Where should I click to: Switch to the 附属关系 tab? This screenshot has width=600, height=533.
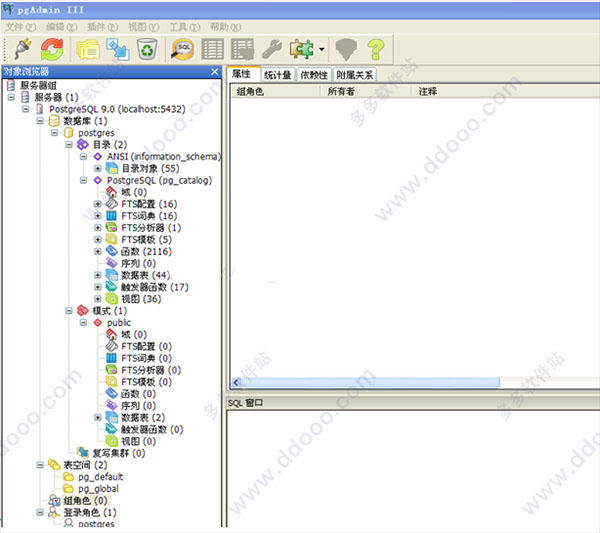click(355, 75)
